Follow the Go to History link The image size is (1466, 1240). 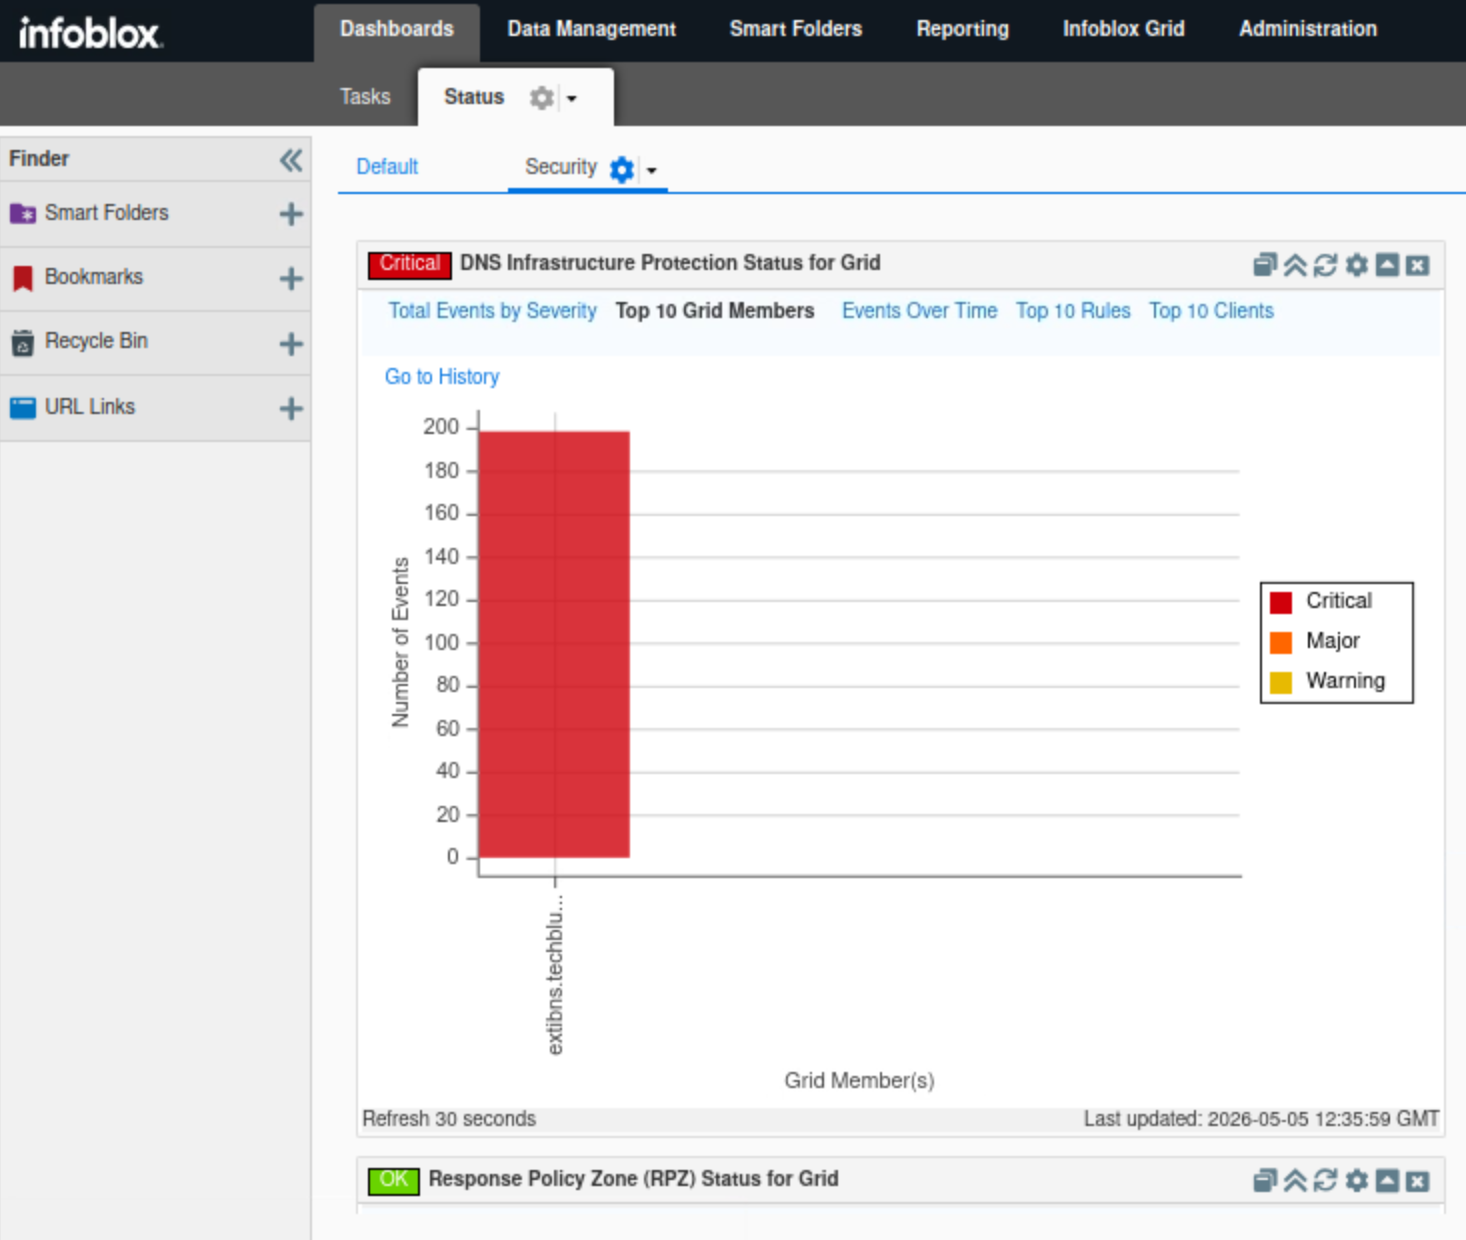442,377
